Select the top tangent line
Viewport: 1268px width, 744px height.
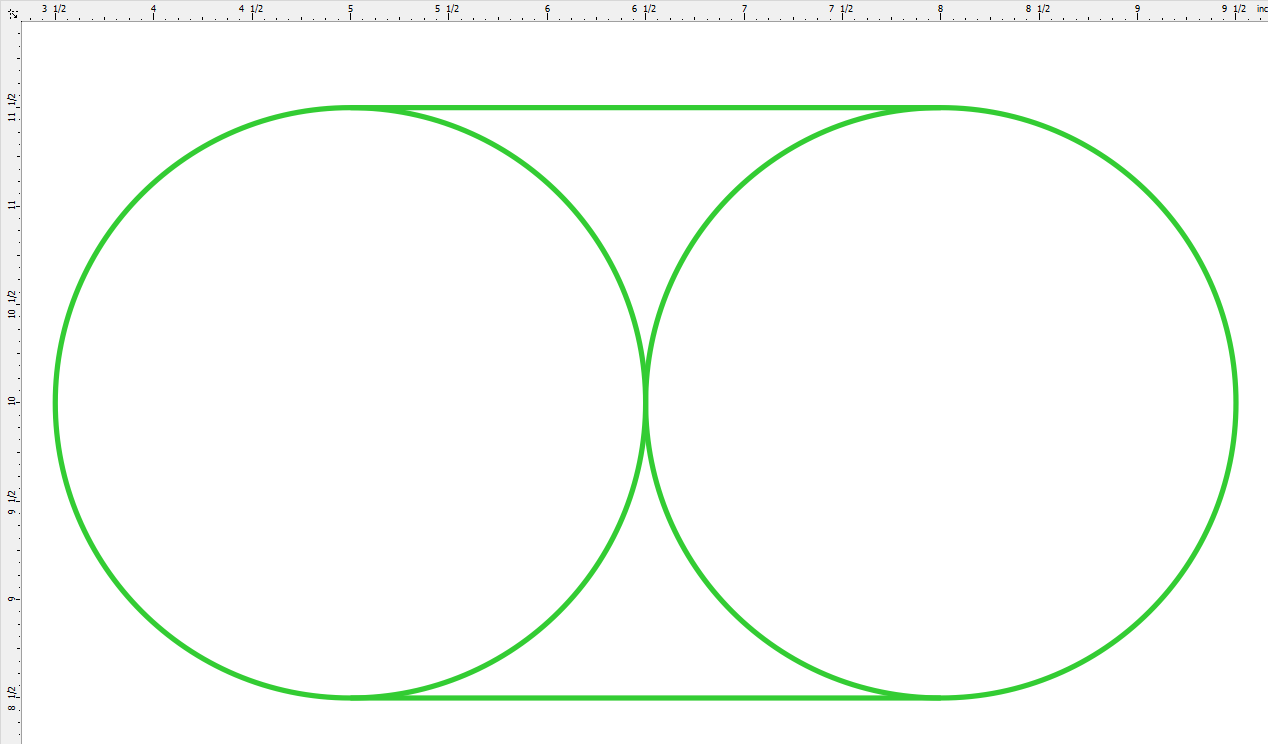[643, 106]
